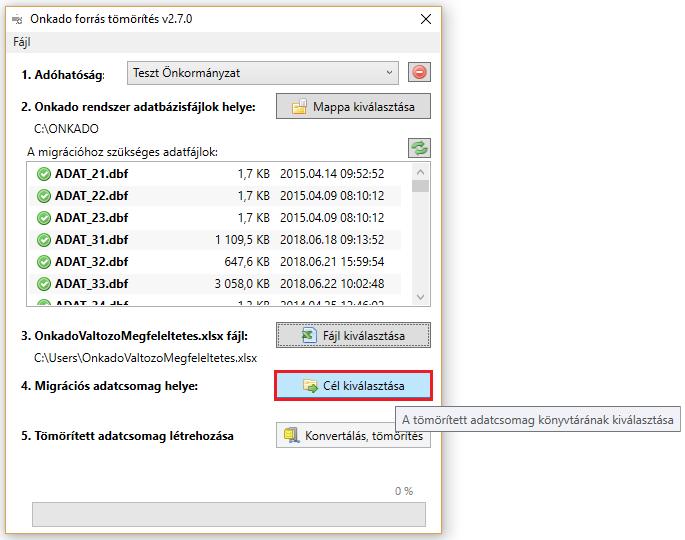Click '3. OnkadoValtozoMegfeleltetes.xlsx fájl' label
Screen dimensions: 685x540
pos(135,336)
